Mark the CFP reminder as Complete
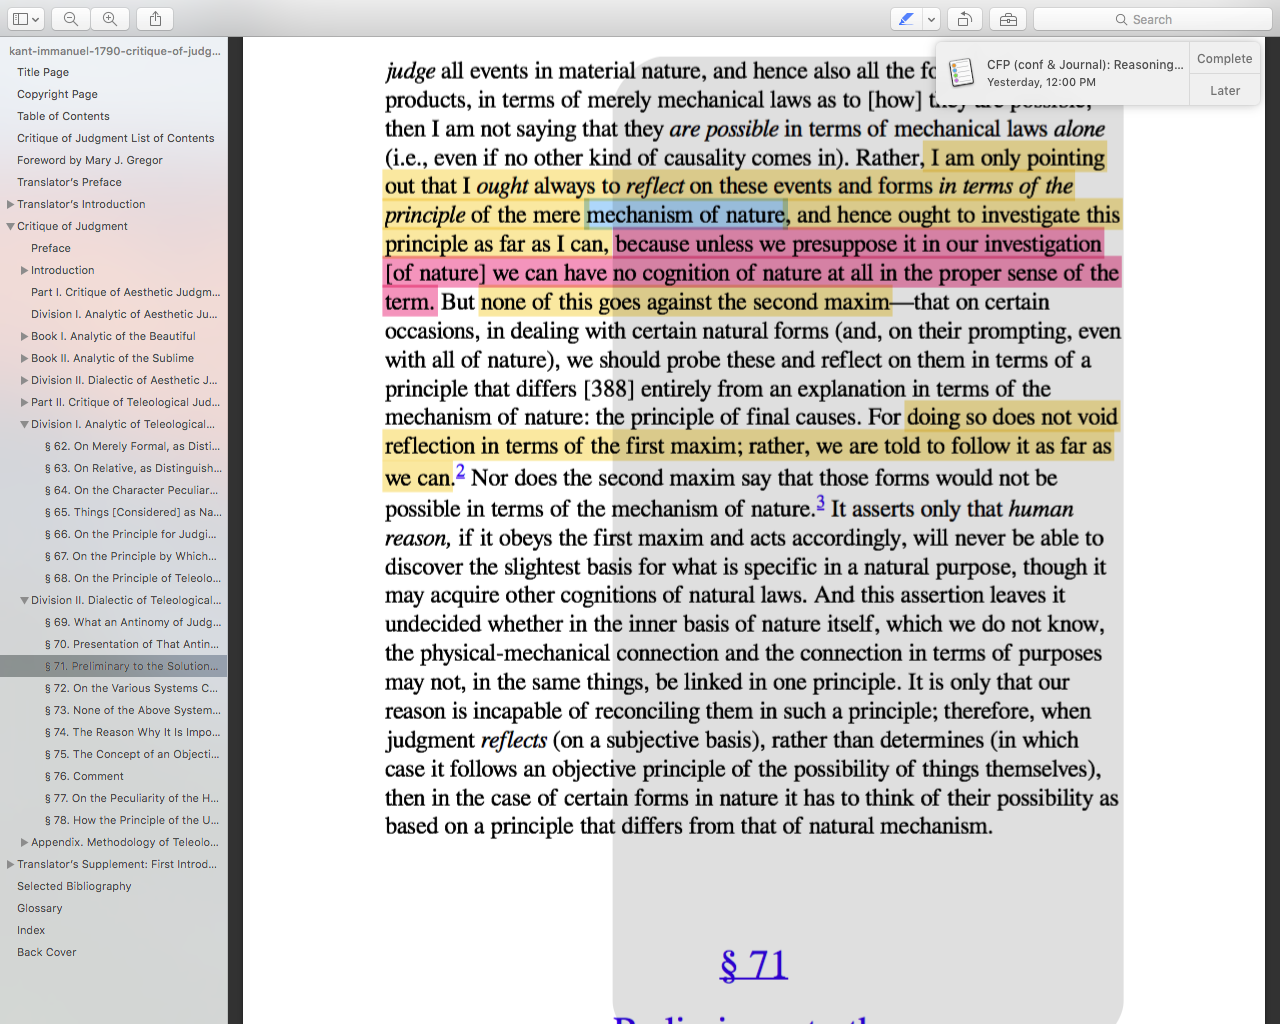Screen dimensions: 1280x1024 coord(1224,58)
